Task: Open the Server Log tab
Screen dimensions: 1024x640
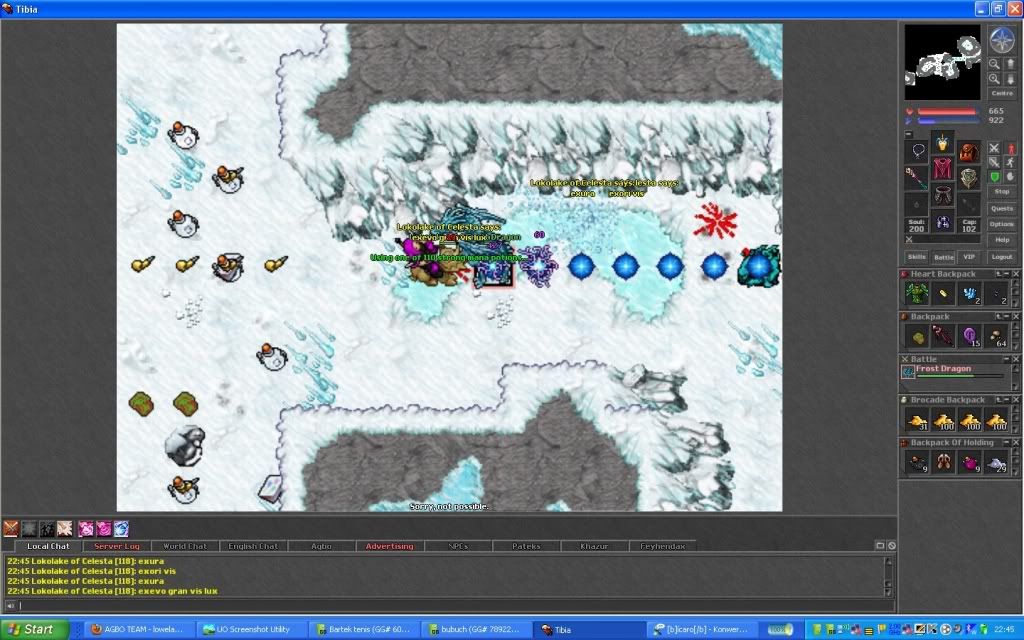Action: coord(116,546)
